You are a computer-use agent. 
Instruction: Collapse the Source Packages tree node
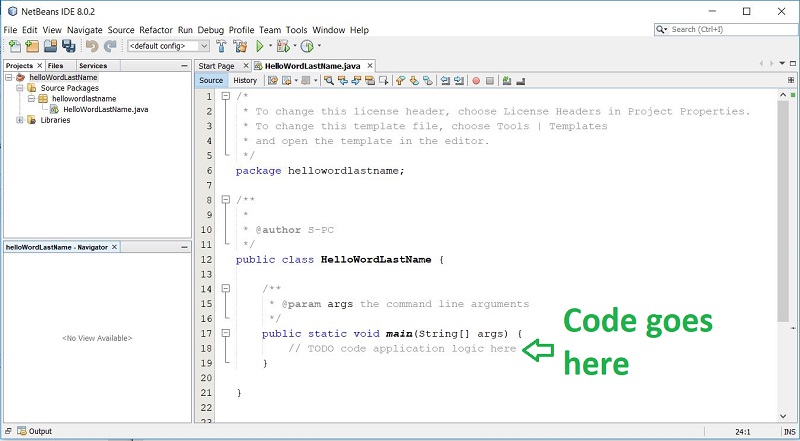coord(20,88)
